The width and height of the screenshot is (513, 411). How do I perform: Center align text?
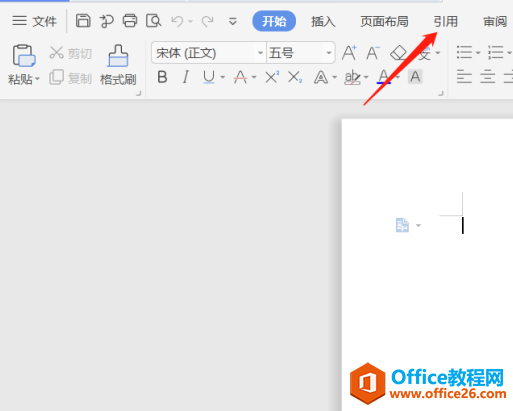(487, 77)
